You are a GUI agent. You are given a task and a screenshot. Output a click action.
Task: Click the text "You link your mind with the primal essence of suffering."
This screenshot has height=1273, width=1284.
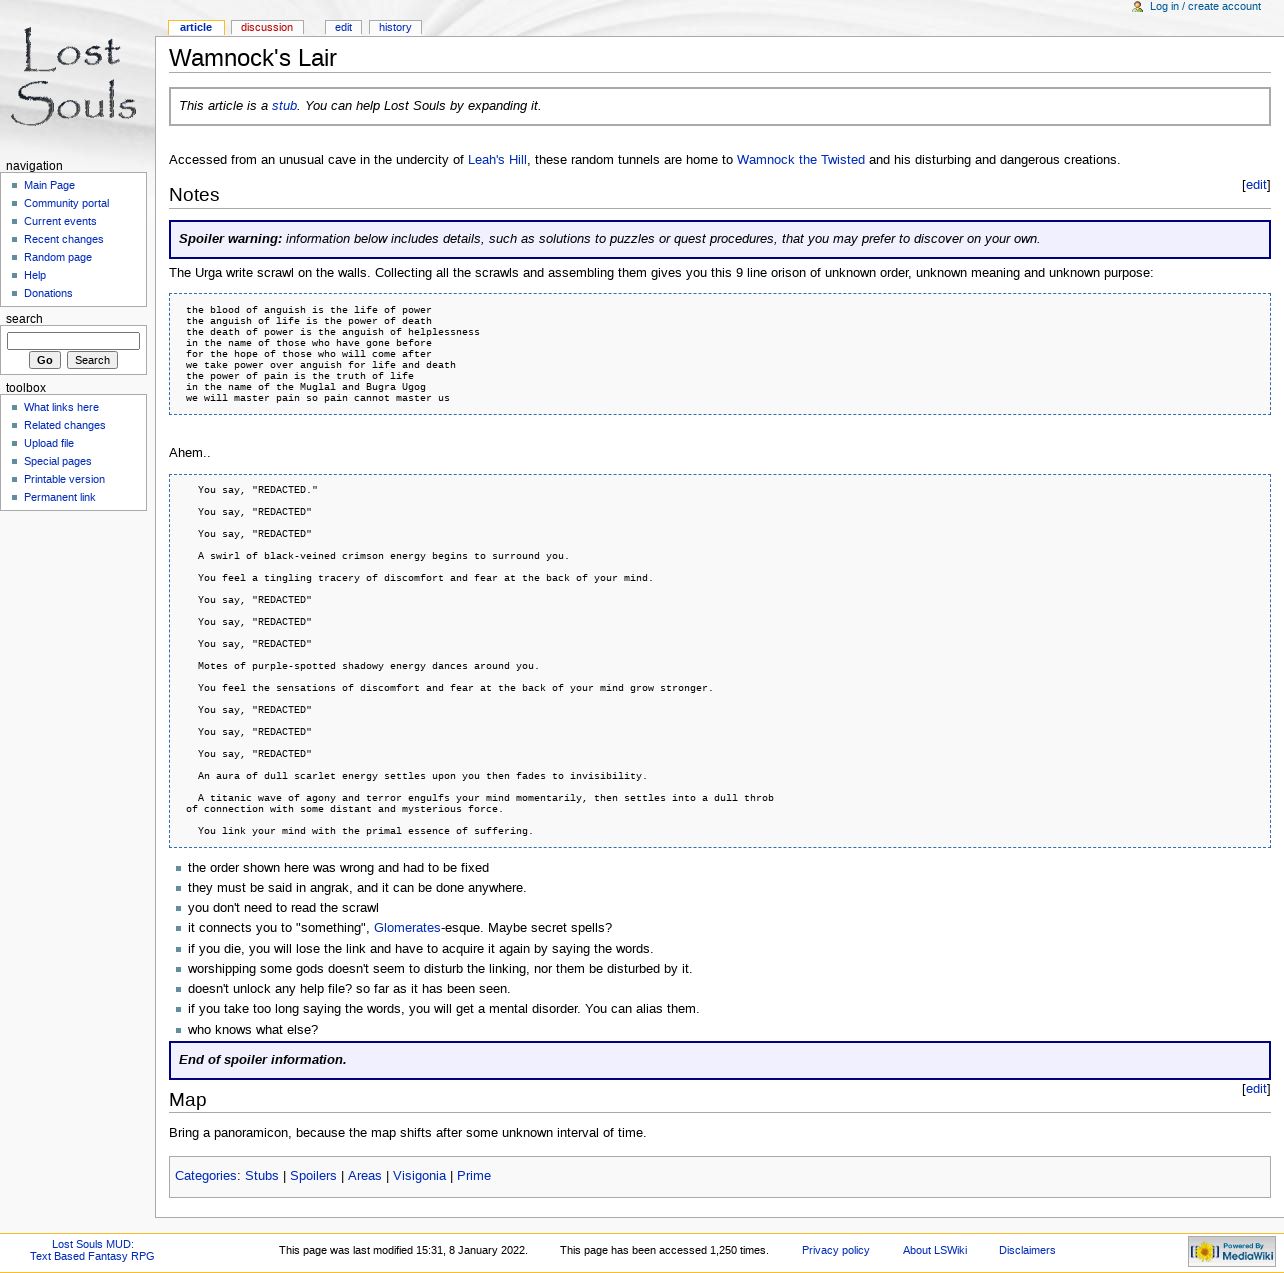coord(366,831)
